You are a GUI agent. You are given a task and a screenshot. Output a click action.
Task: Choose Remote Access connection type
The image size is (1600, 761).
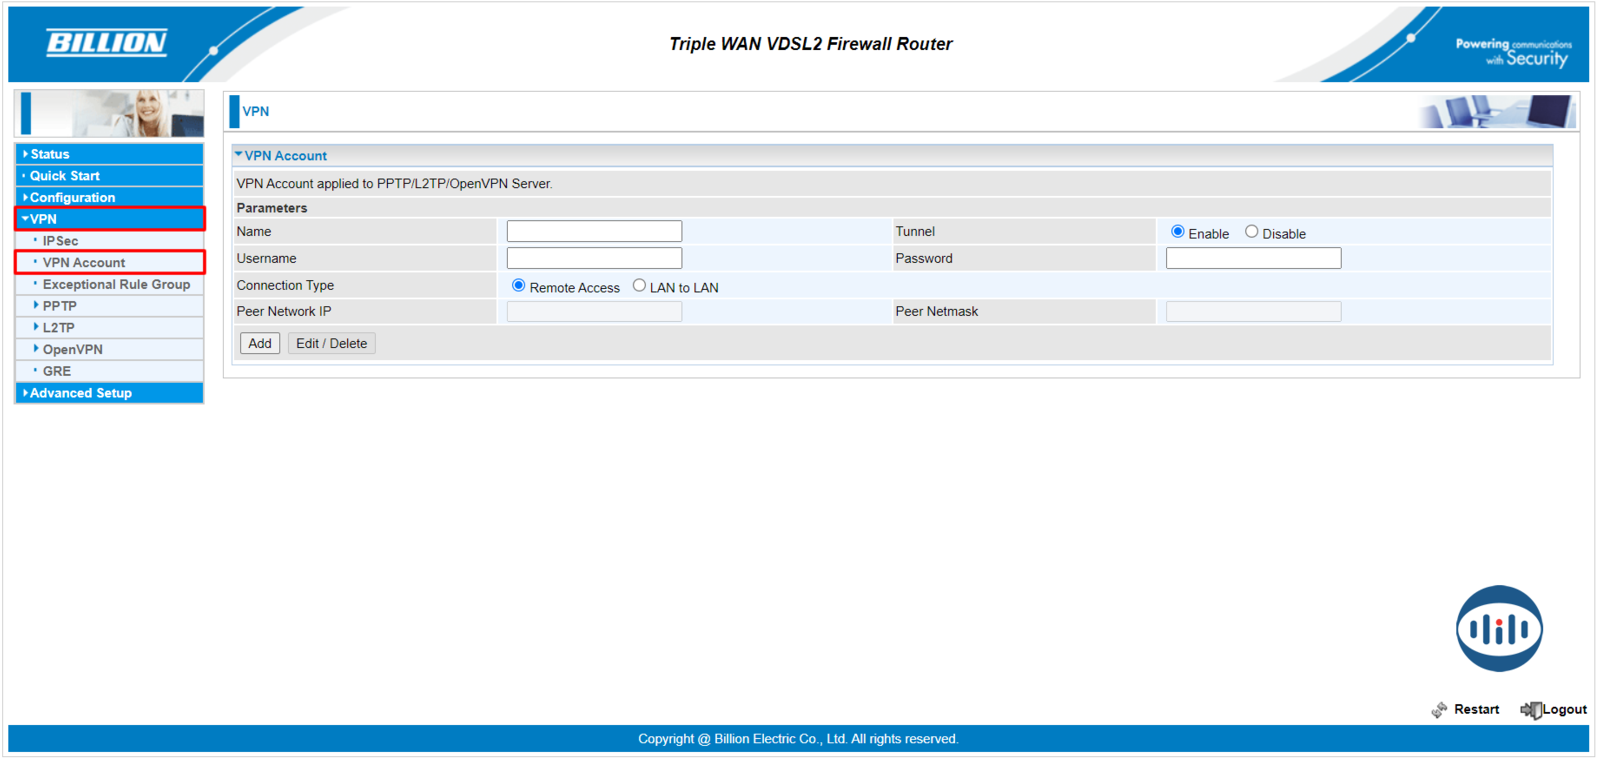518,286
